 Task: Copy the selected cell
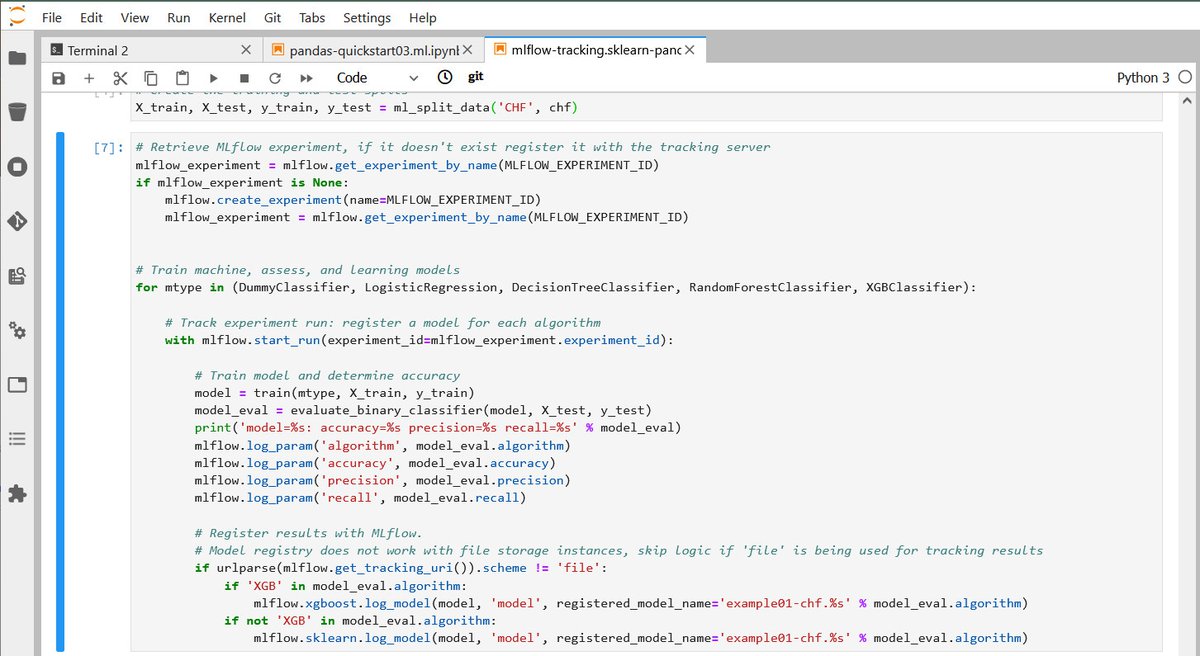coord(151,77)
